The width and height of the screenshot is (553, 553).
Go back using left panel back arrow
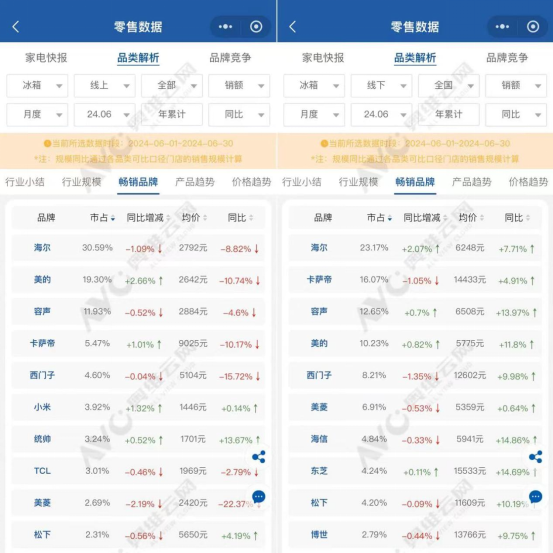pyautogui.click(x=16, y=27)
